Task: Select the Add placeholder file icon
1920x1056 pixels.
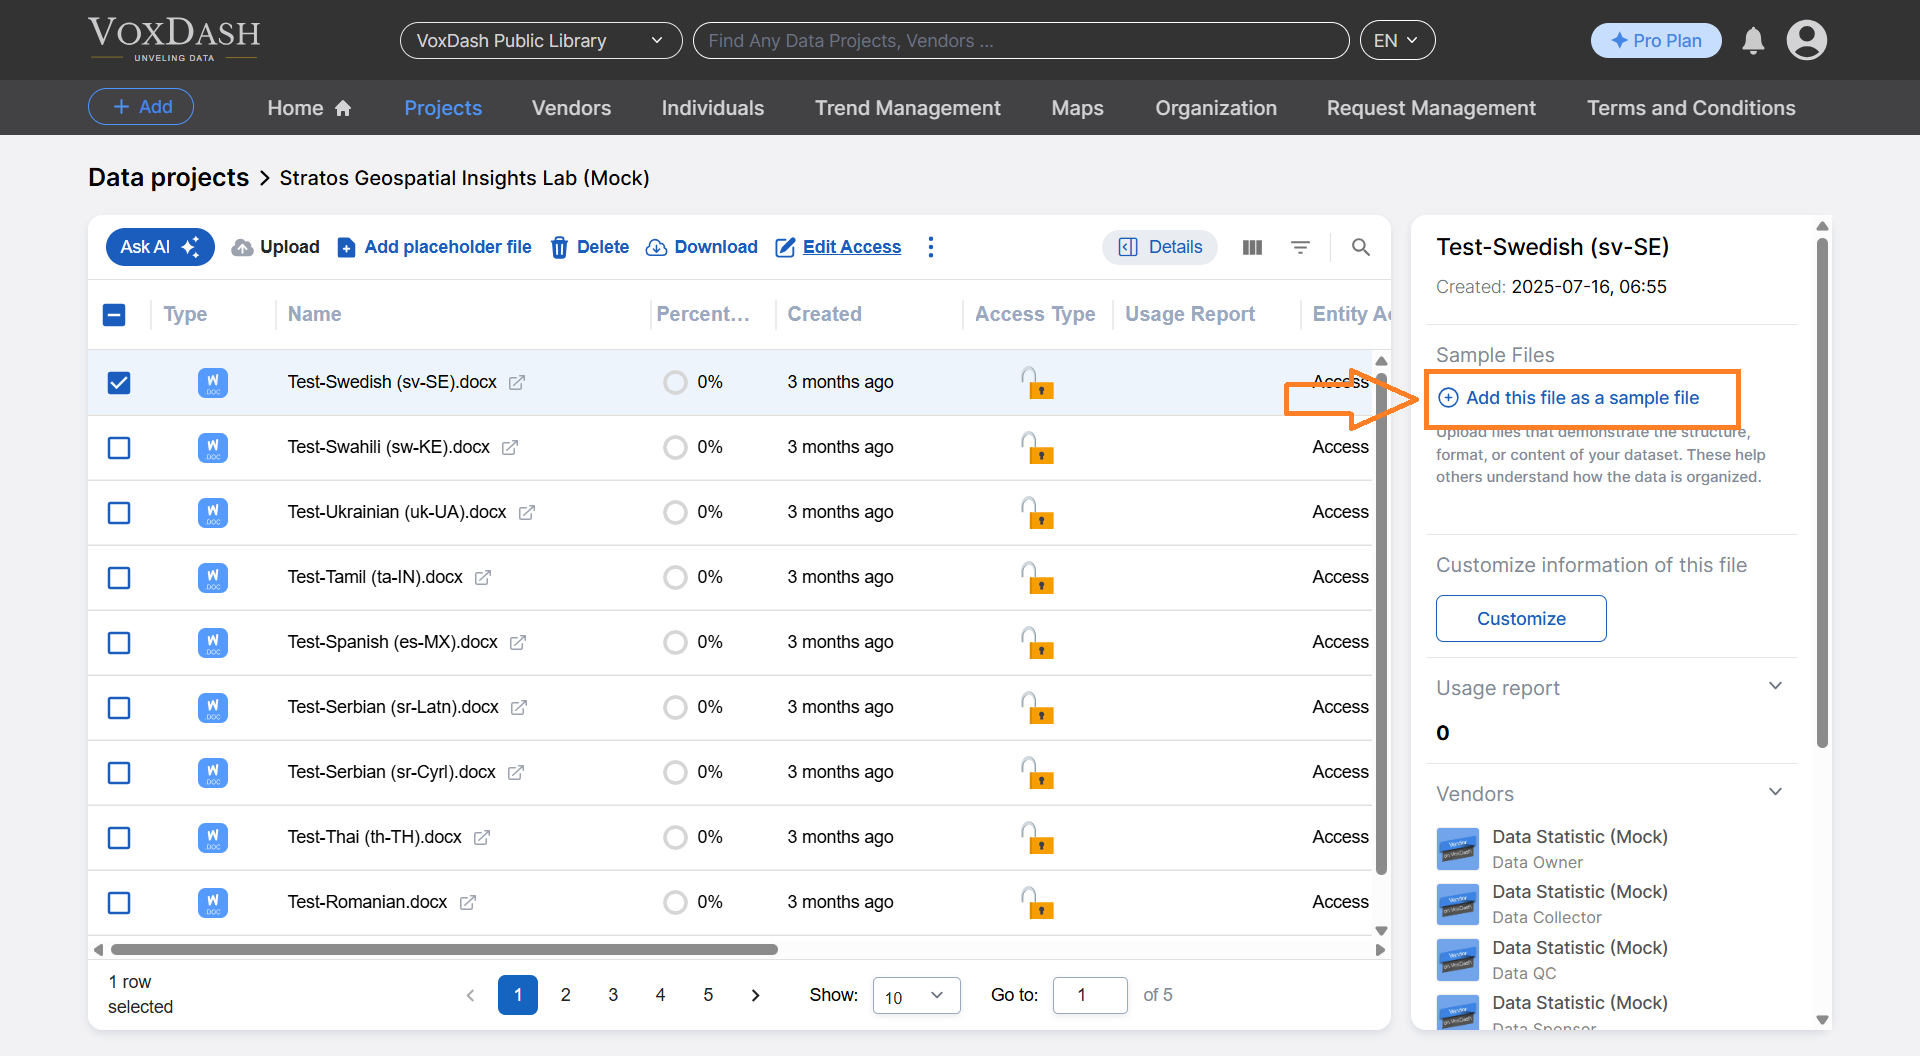Action: click(345, 247)
